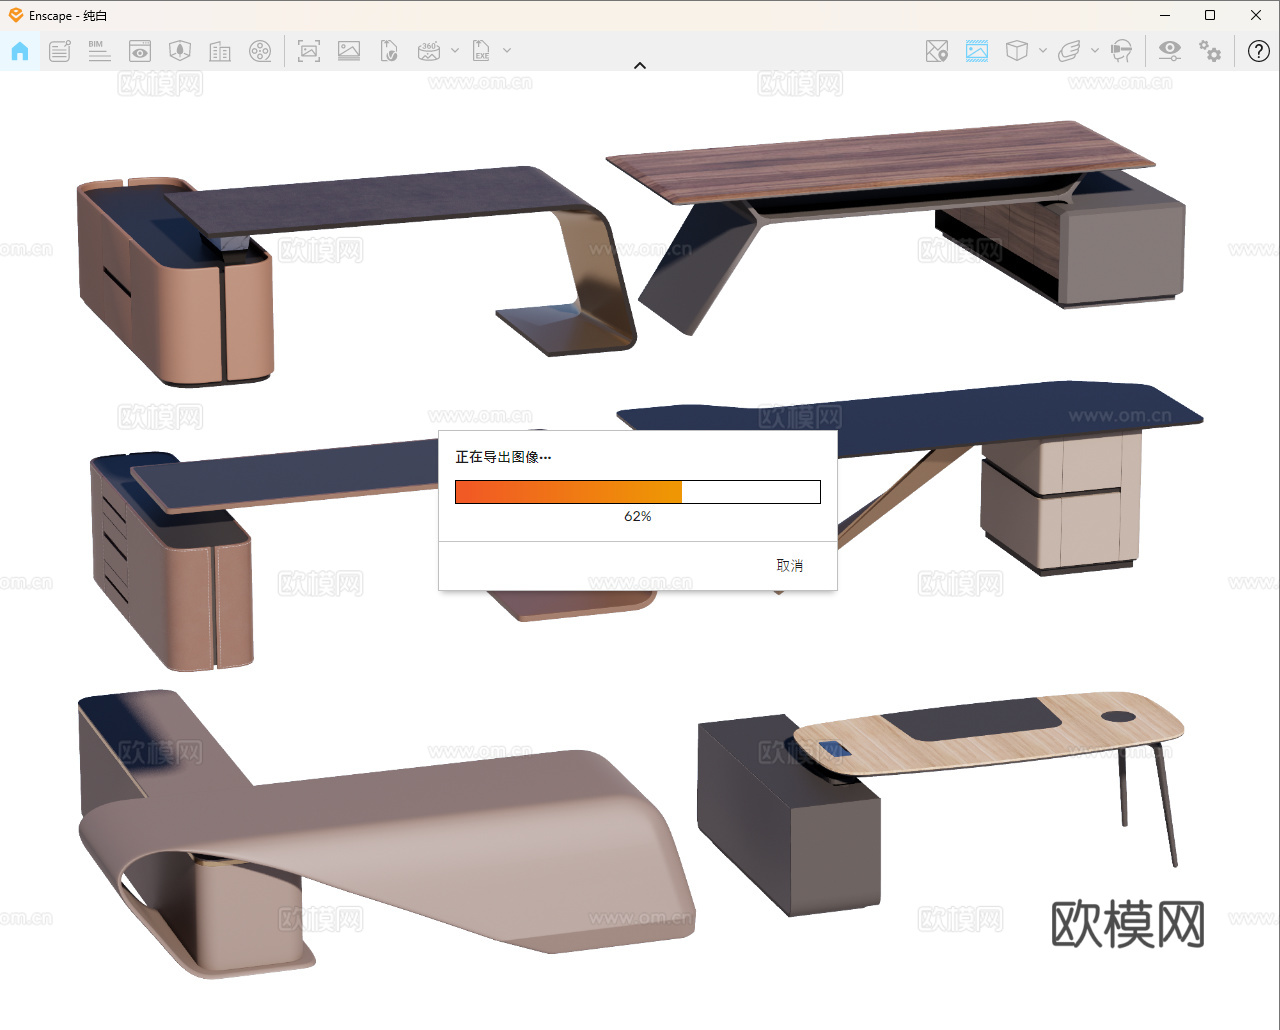The image size is (1280, 1030).
Task: Expand the 360 panorama dropdown arrow
Action: [x=455, y=51]
